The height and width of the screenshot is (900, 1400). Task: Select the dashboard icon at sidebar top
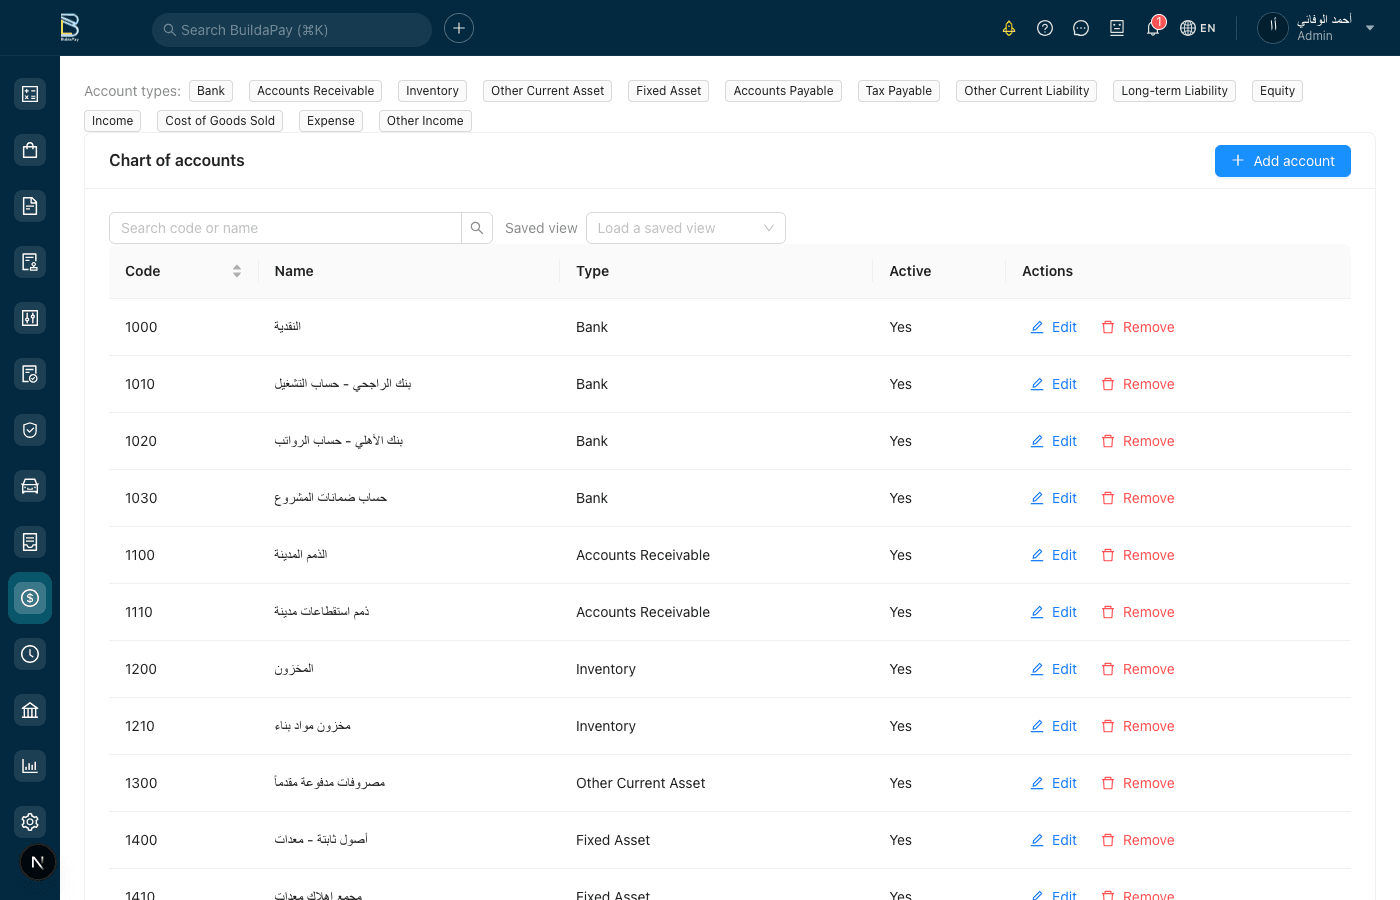(x=29, y=93)
